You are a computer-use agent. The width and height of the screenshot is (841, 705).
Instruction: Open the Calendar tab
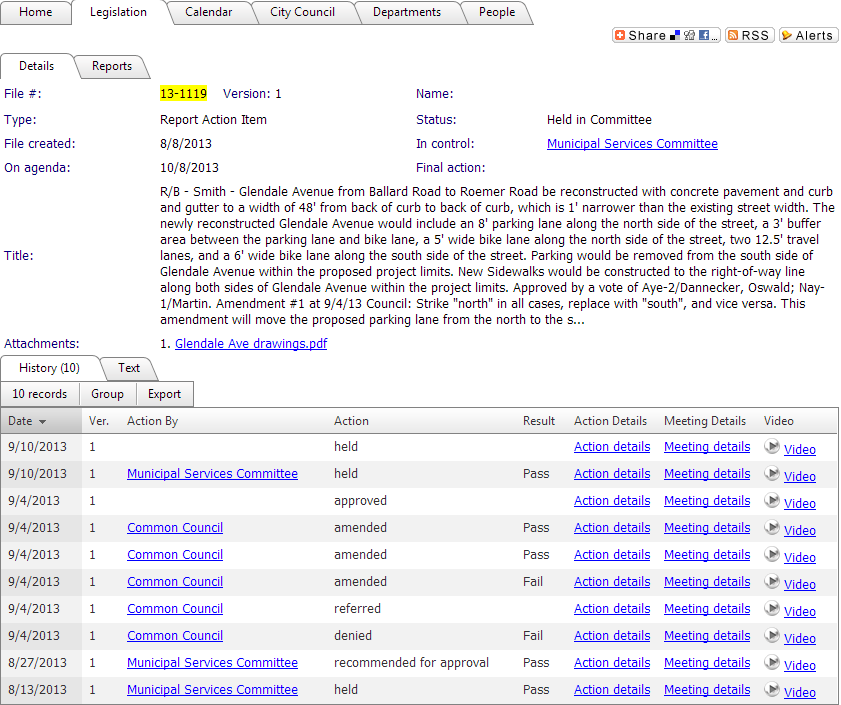coord(209,12)
